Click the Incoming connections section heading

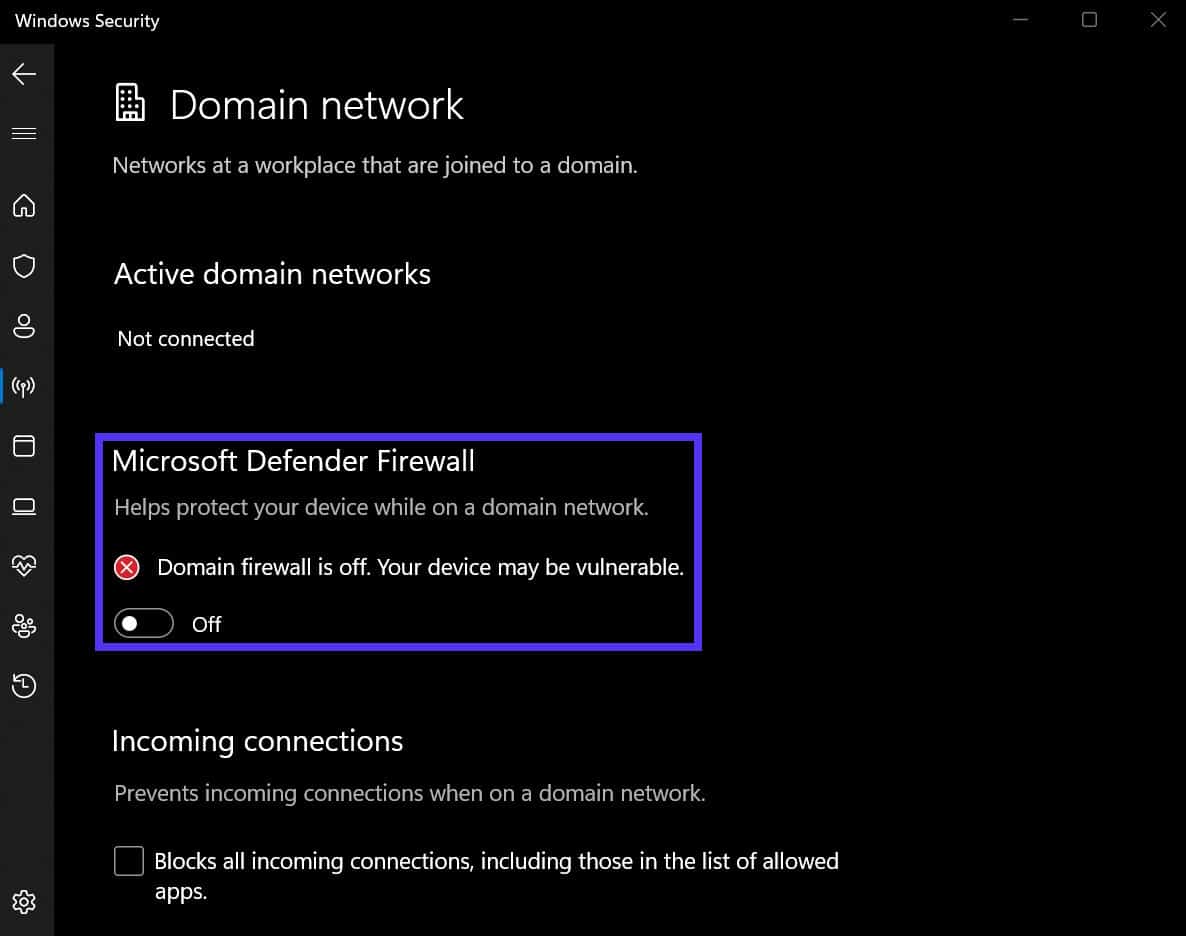[258, 741]
